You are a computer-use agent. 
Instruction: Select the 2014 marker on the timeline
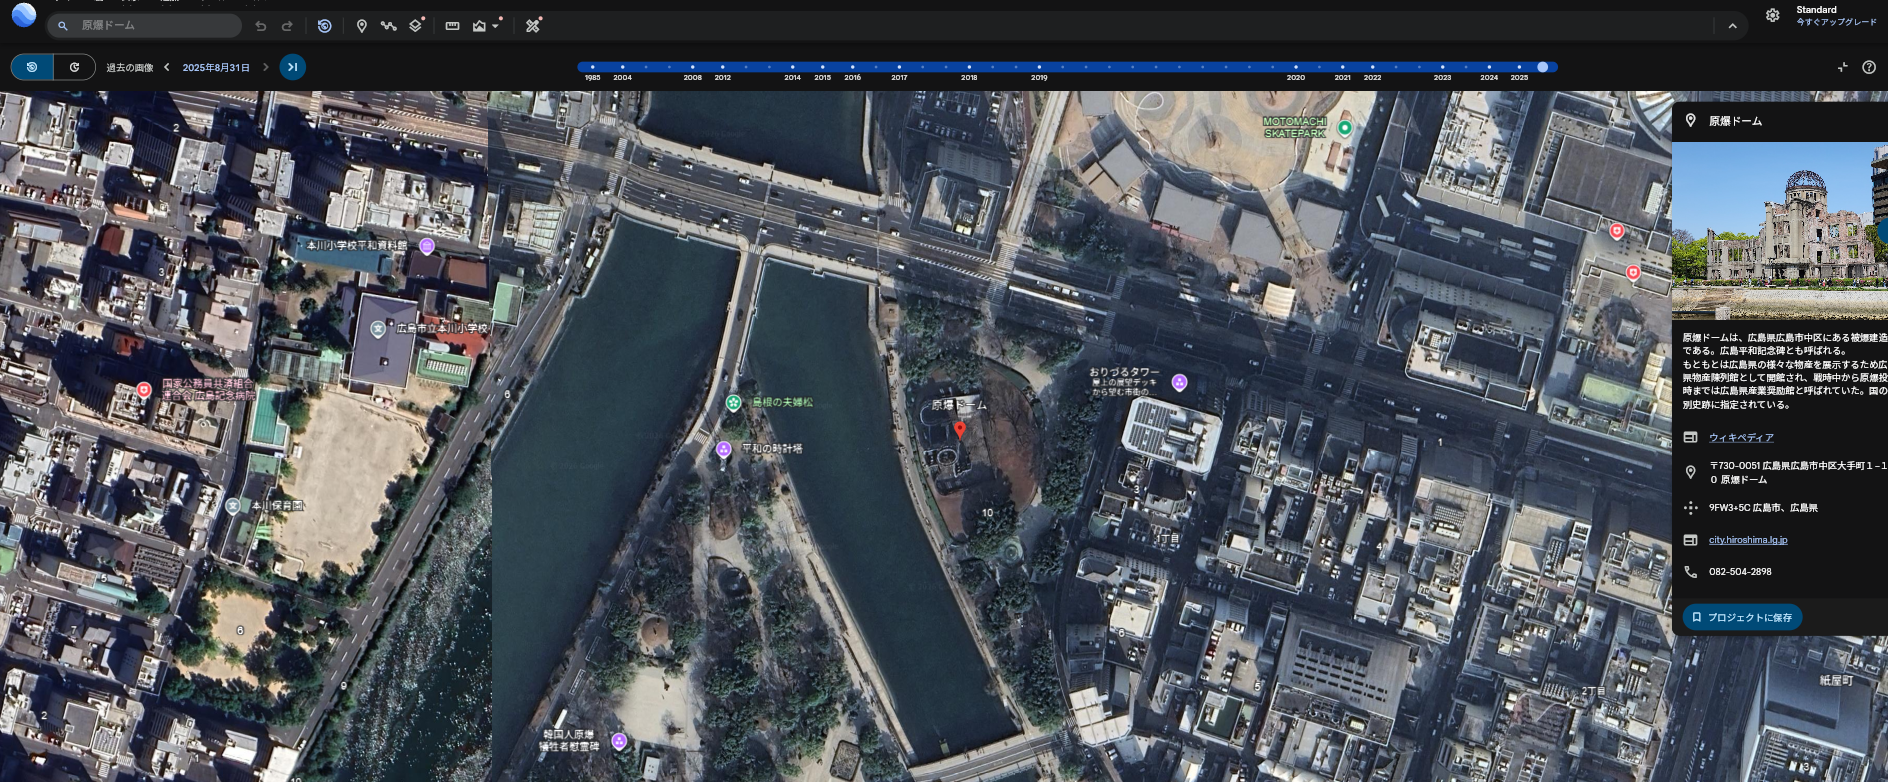(792, 67)
